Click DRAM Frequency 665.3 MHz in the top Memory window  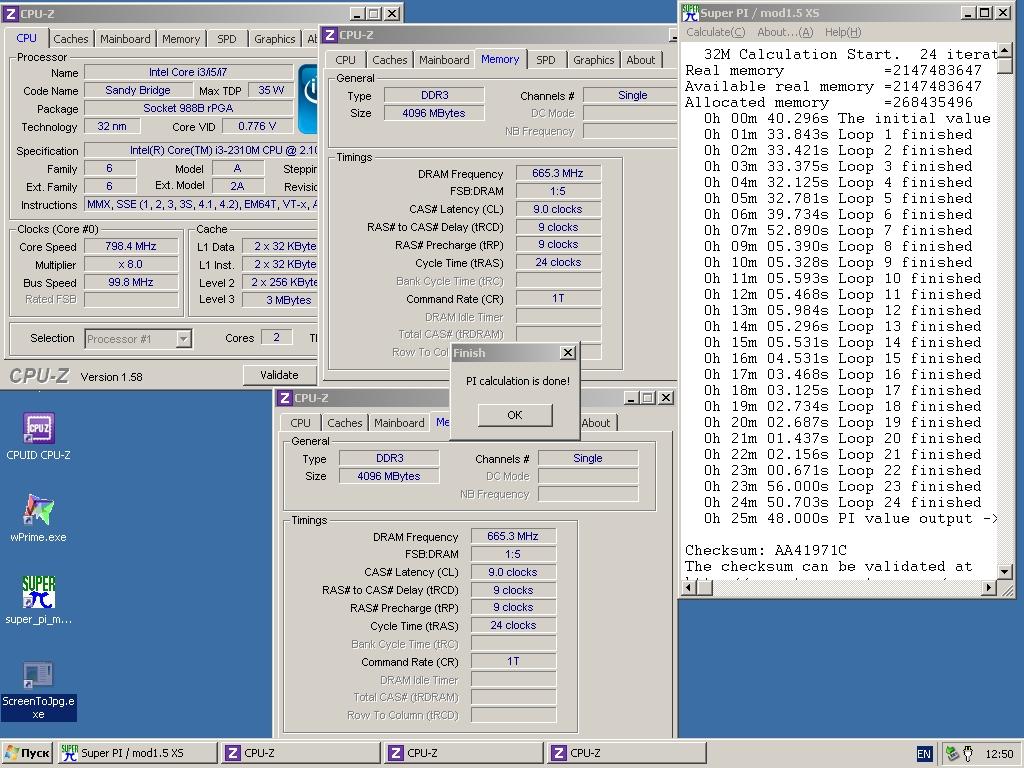coord(558,173)
